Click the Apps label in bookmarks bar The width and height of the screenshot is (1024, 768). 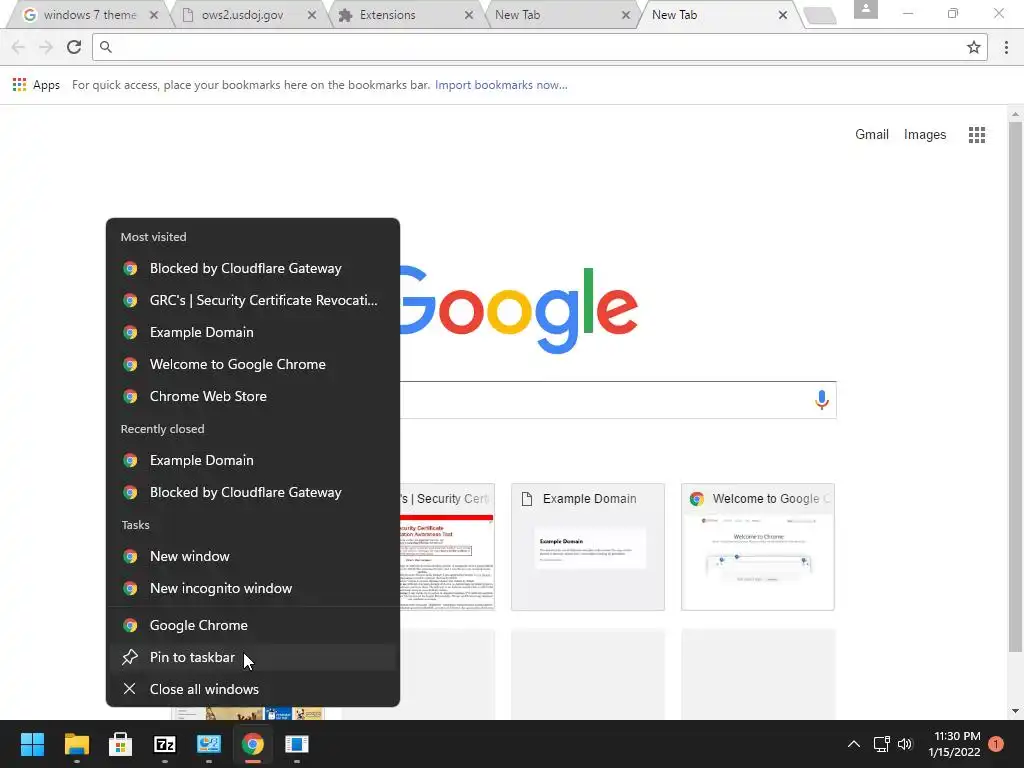pyautogui.click(x=46, y=85)
